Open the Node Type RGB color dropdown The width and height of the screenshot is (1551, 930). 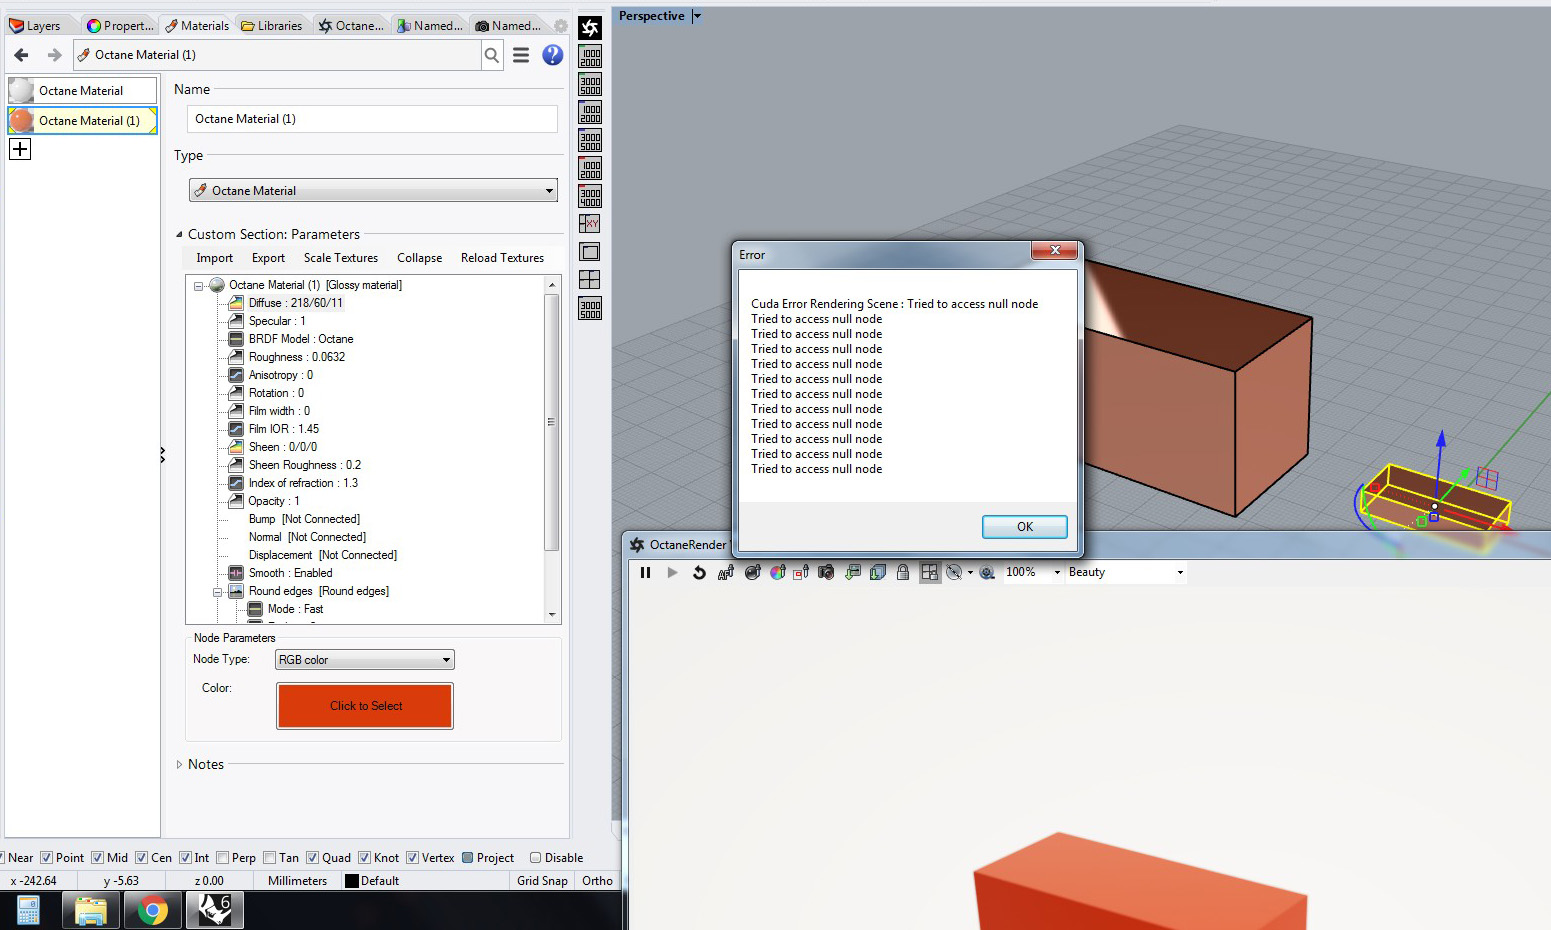pyautogui.click(x=365, y=660)
